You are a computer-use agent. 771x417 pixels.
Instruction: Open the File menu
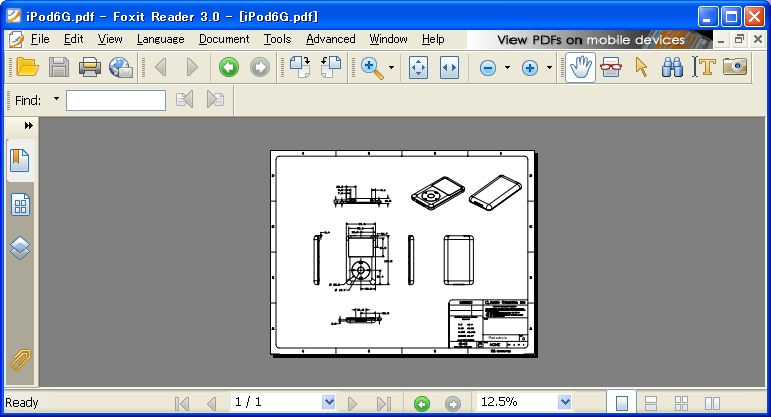[40, 39]
